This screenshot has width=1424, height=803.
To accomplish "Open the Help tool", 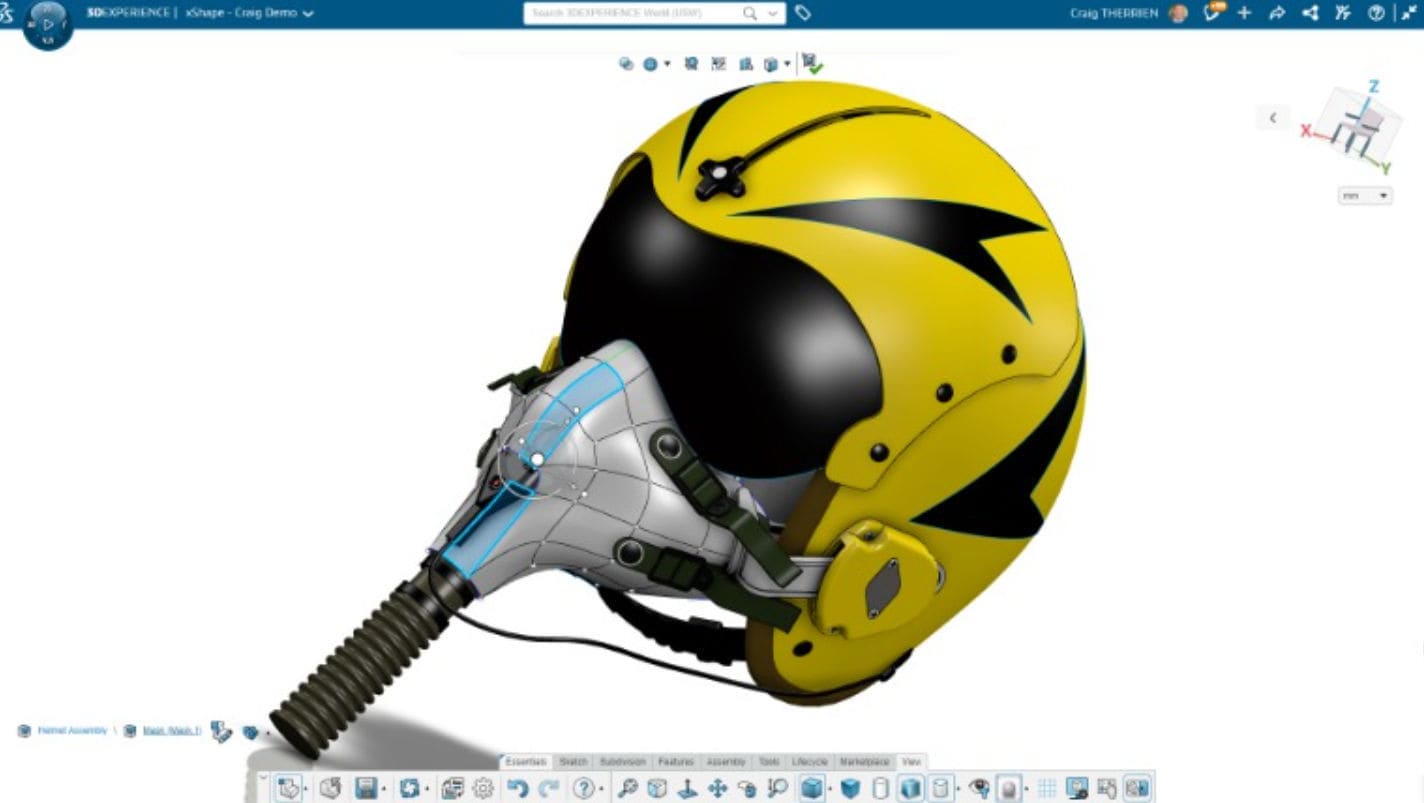I will (x=584, y=787).
